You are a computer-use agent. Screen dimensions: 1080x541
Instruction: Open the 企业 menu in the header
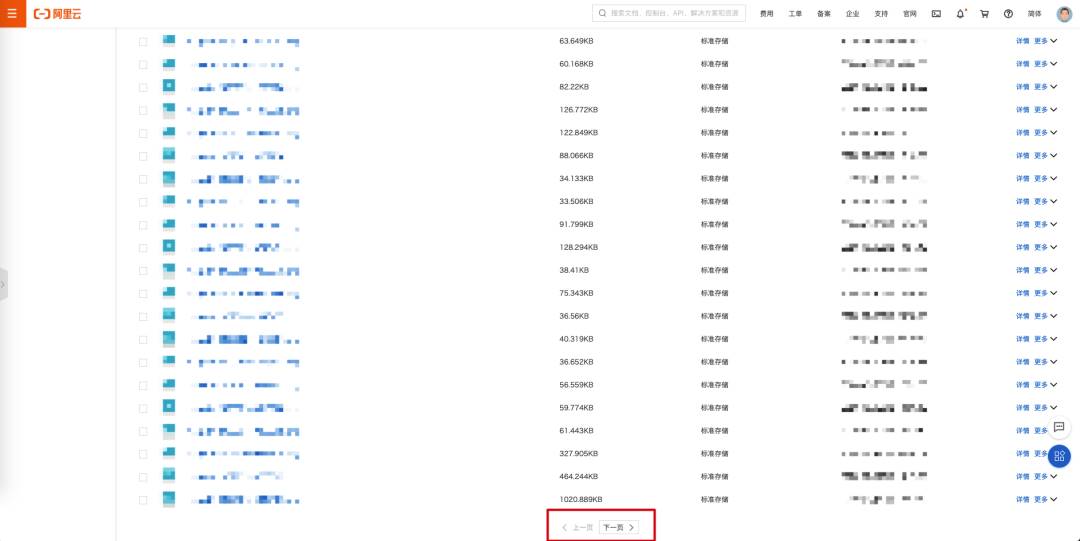tap(853, 14)
